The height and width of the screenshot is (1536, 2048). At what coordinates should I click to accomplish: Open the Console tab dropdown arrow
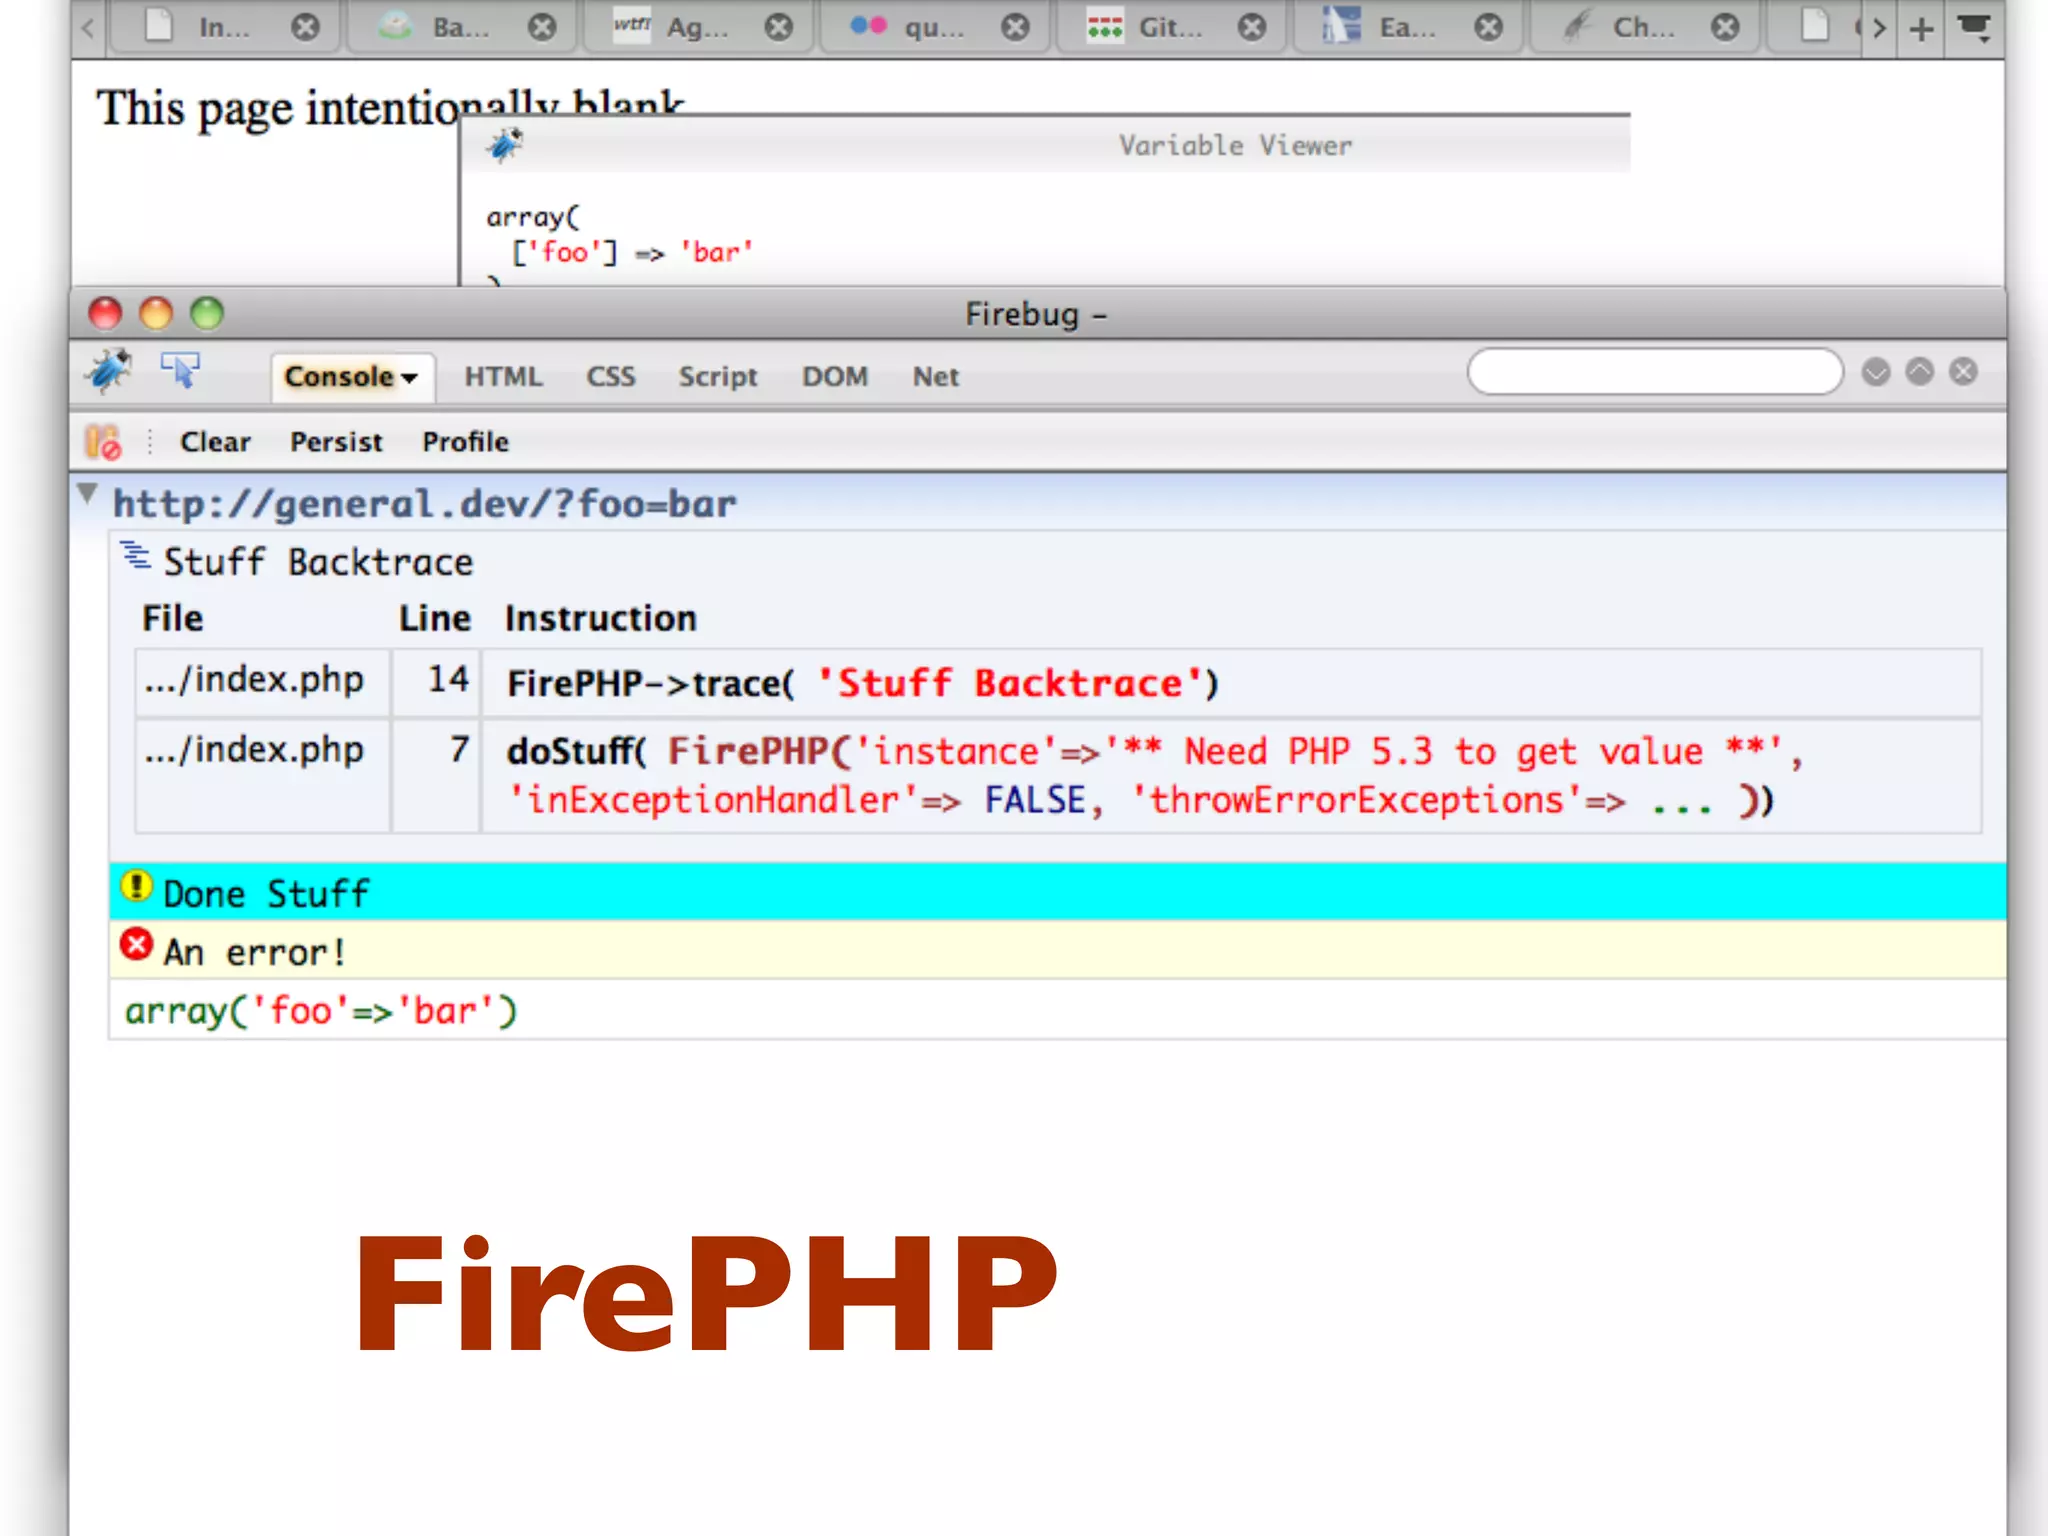pos(410,378)
